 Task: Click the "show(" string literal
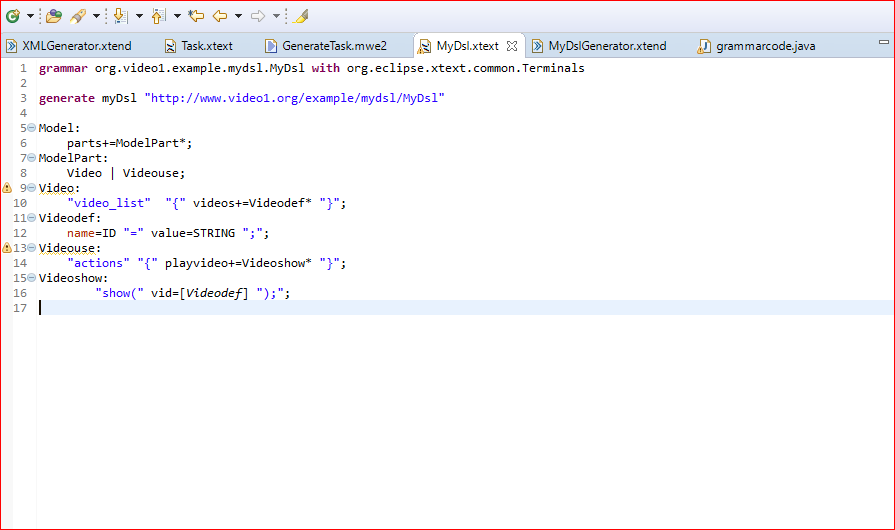(119, 293)
